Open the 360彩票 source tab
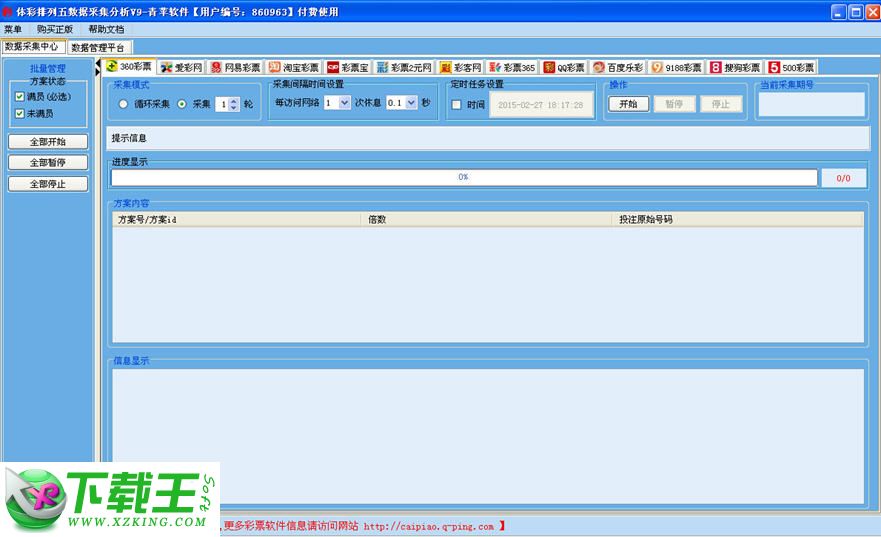The height and width of the screenshot is (537, 881). click(x=129, y=66)
